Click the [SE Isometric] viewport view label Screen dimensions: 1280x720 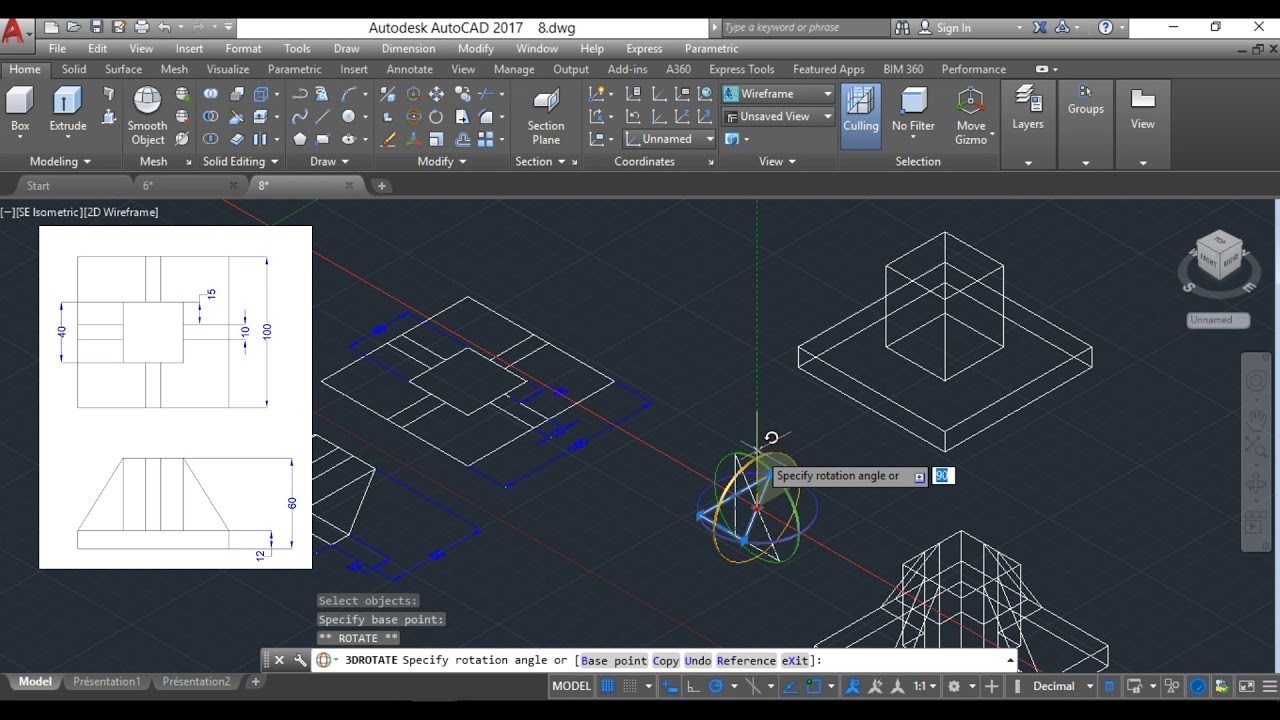[x=48, y=212]
